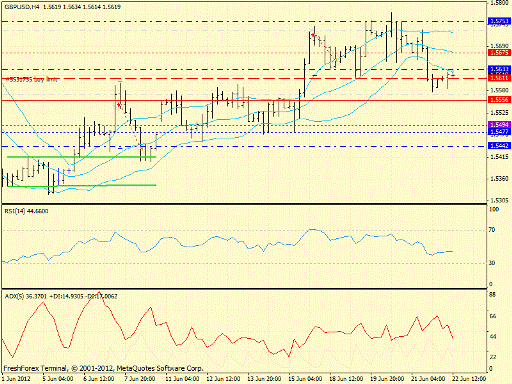Click the RSI 30 level label
The image size is (512, 384).
492,263
